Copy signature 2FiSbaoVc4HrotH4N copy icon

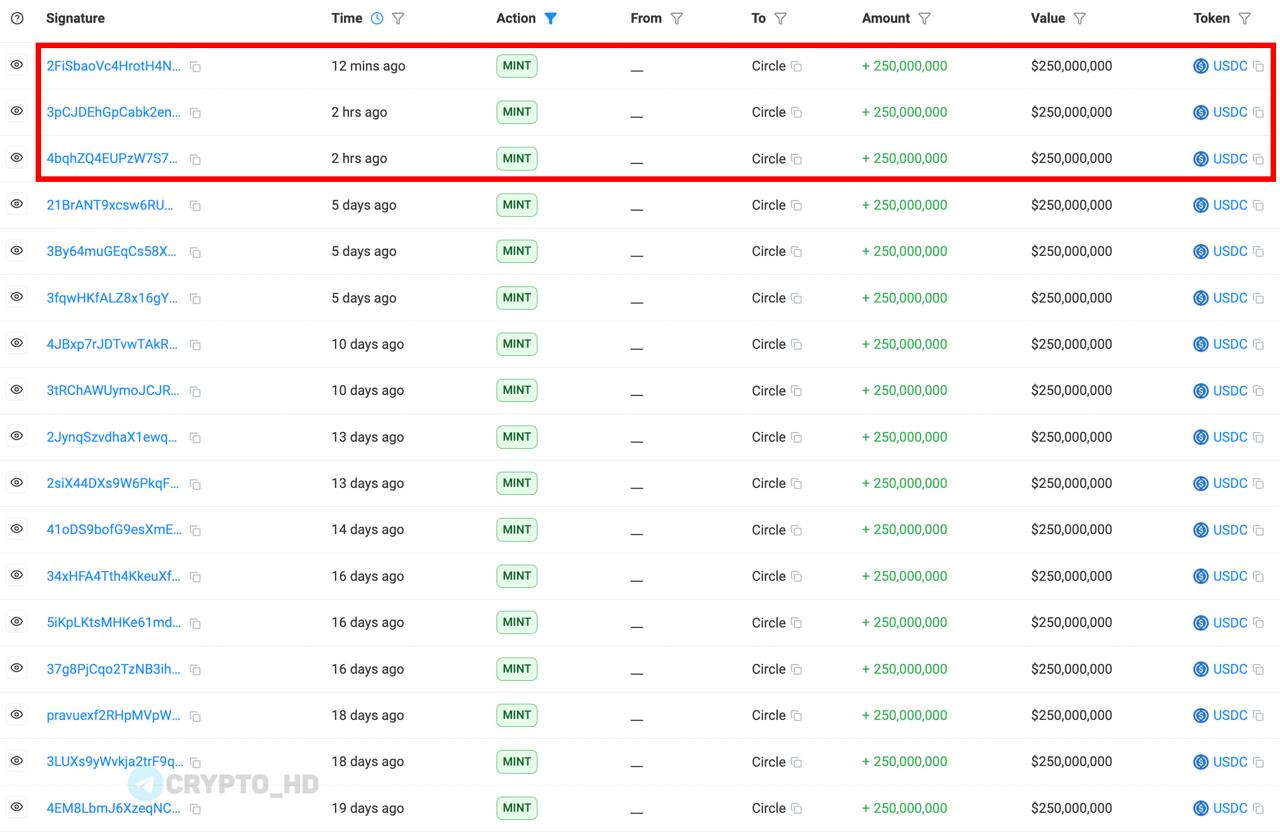click(195, 67)
